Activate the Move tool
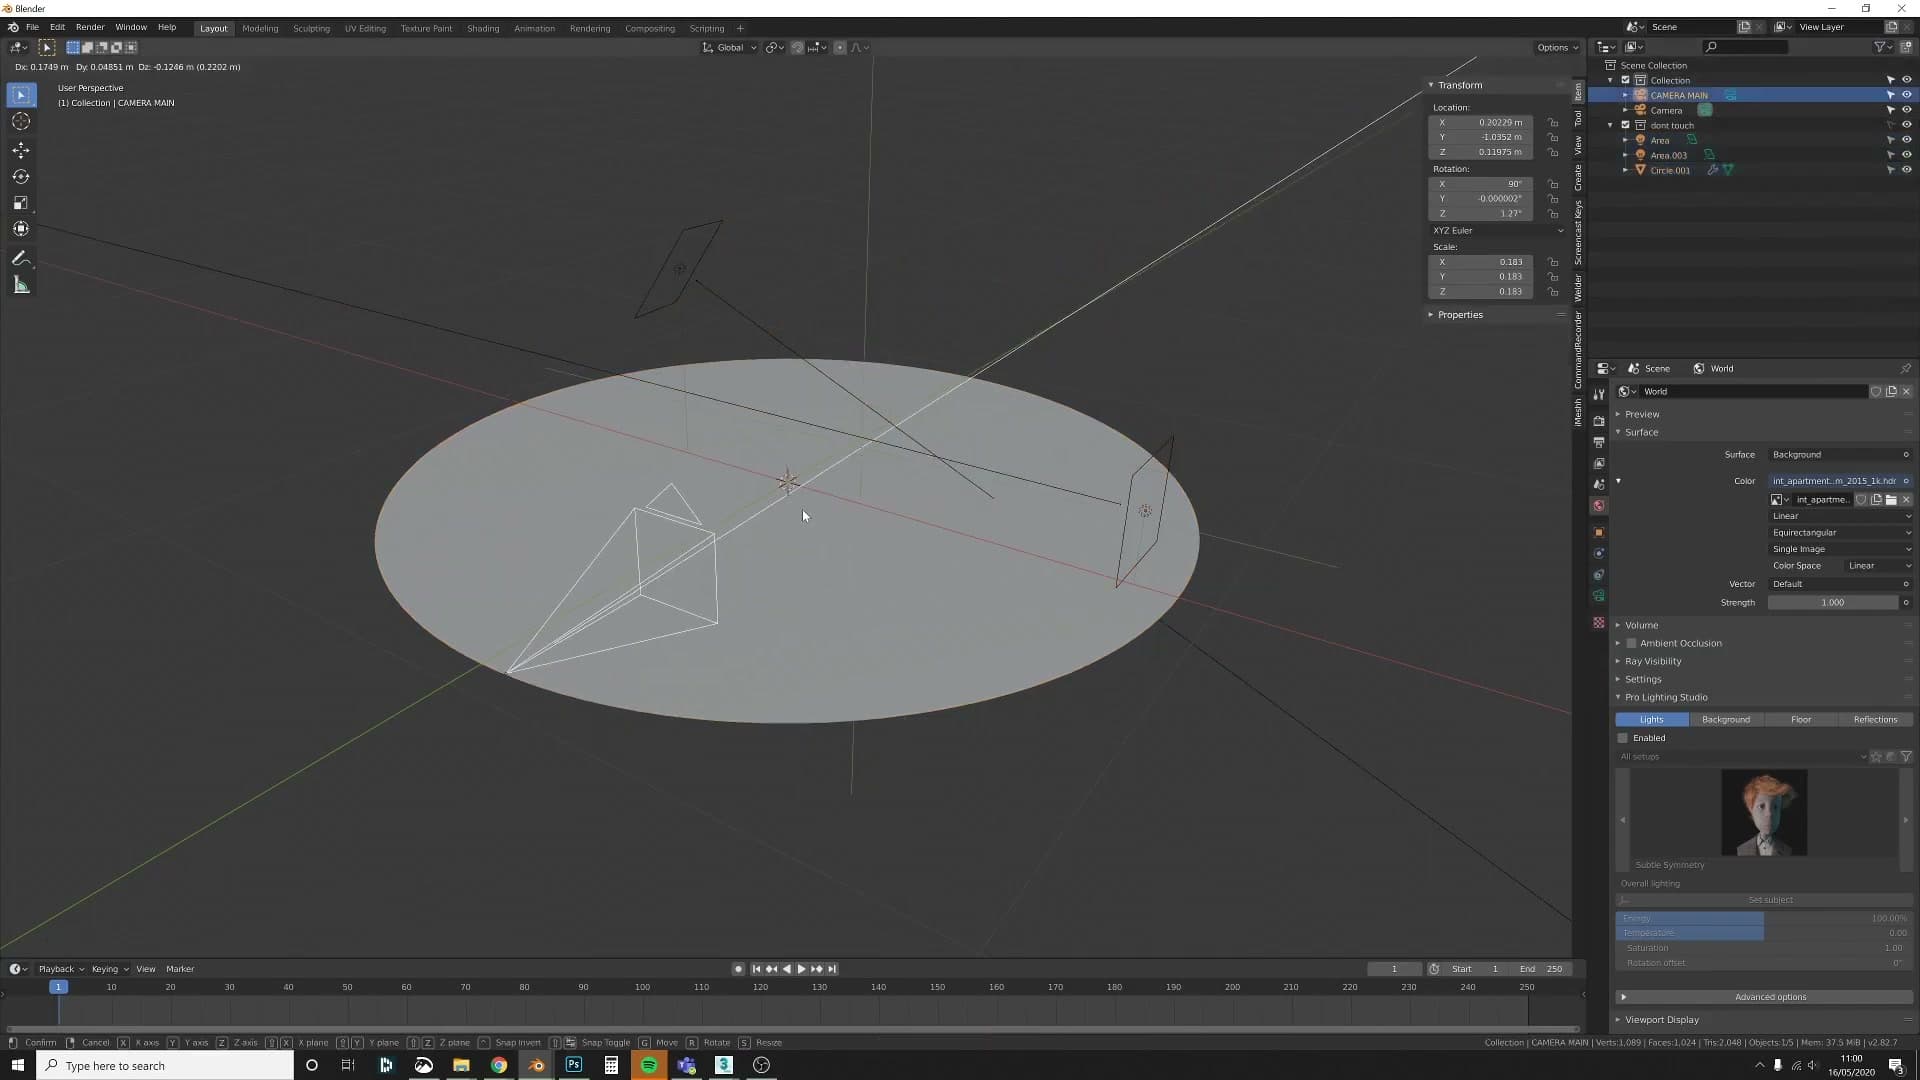1920x1080 pixels. 21,150
